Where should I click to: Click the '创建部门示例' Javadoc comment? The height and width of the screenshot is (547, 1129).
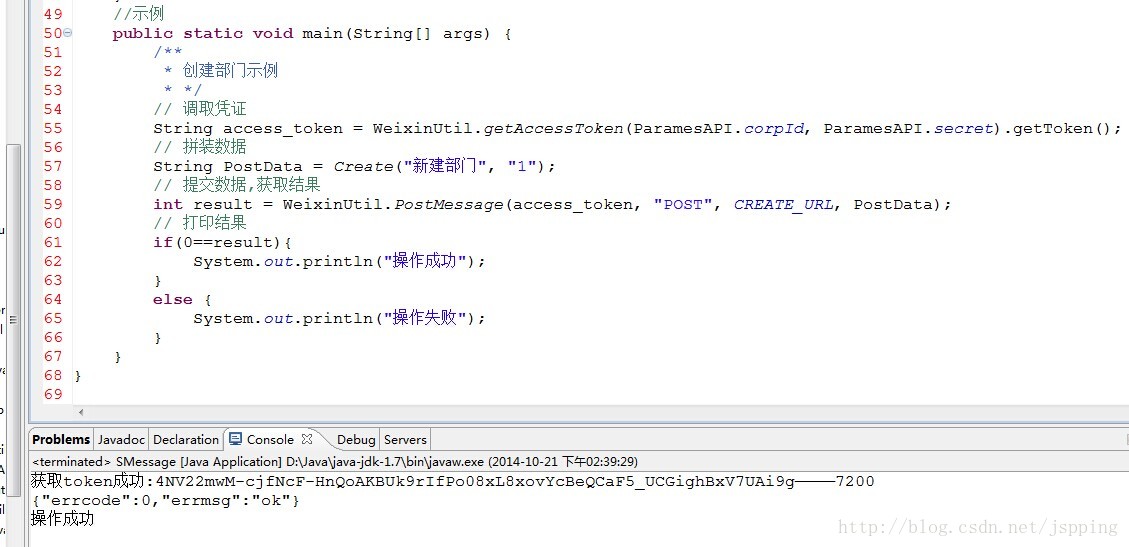click(230, 71)
